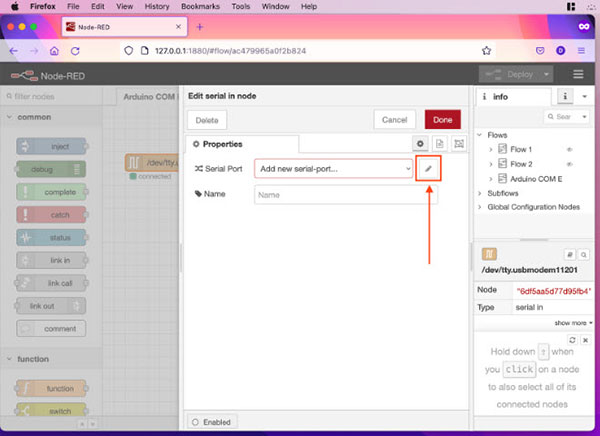Screen dimensions: 600x436
Task: Toggle visibility eye for Flow 2
Action: (570, 163)
